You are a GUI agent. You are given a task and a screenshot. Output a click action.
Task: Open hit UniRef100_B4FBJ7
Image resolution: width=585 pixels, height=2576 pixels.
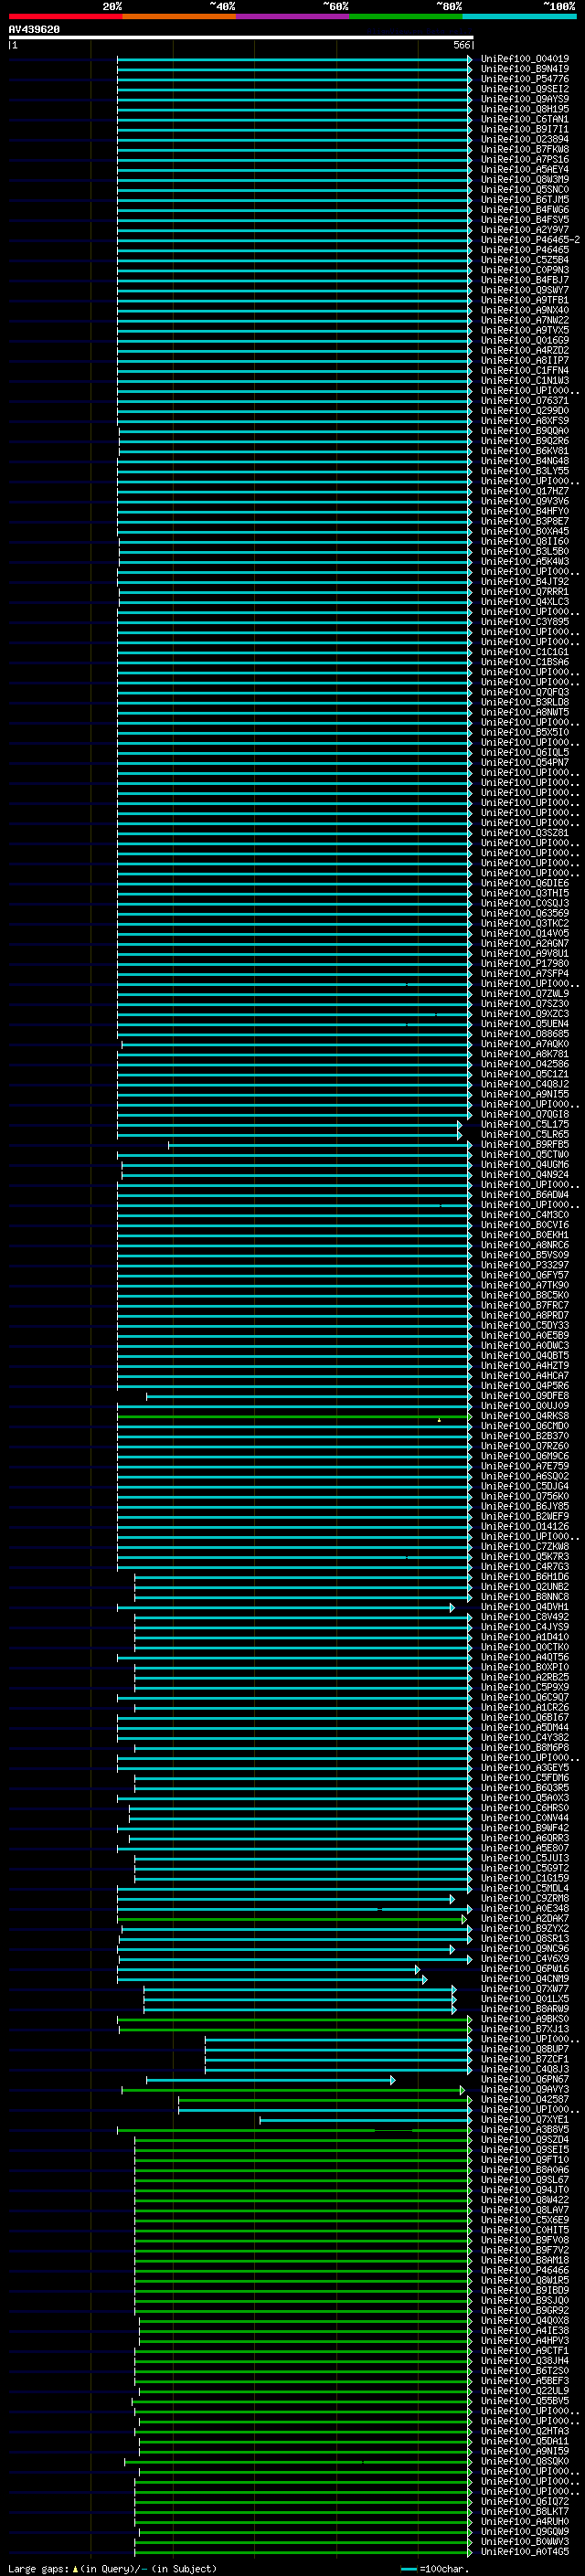525,280
